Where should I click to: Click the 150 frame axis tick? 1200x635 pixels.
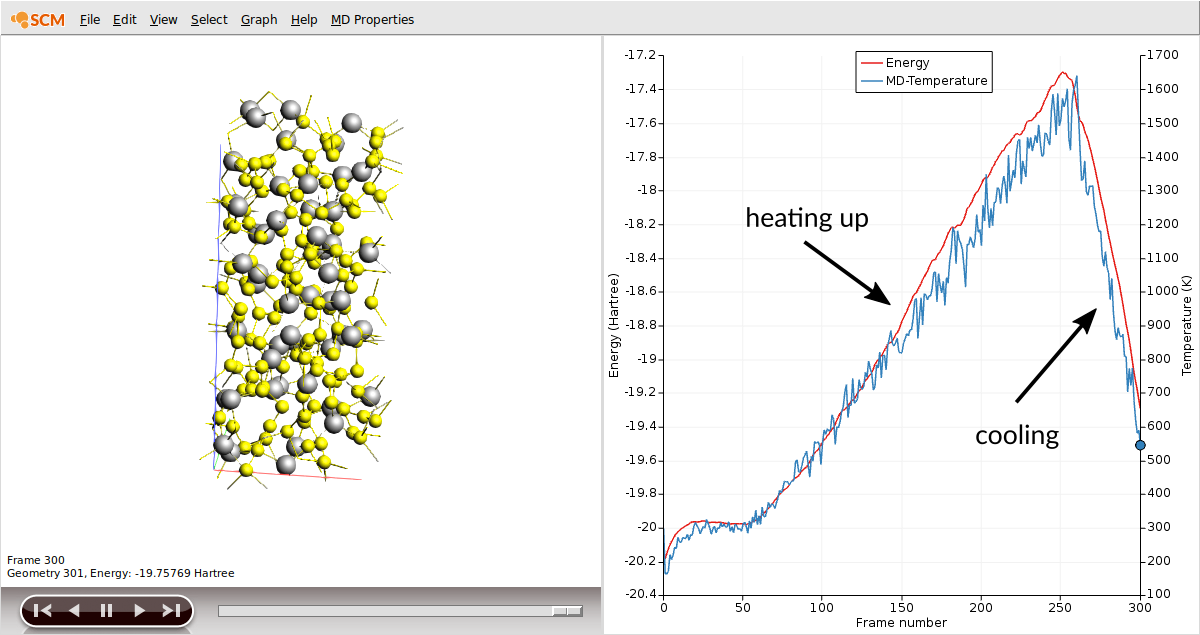(902, 606)
